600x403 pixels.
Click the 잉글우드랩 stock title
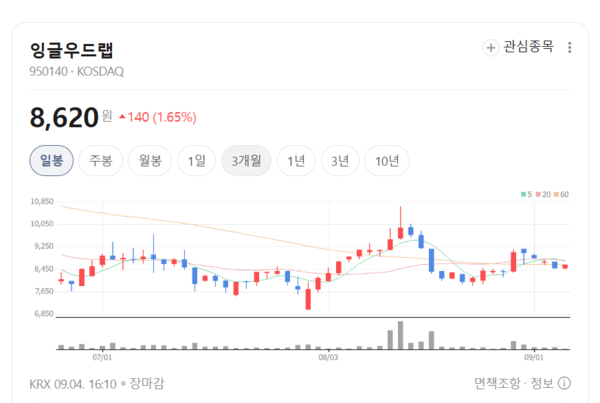point(72,50)
